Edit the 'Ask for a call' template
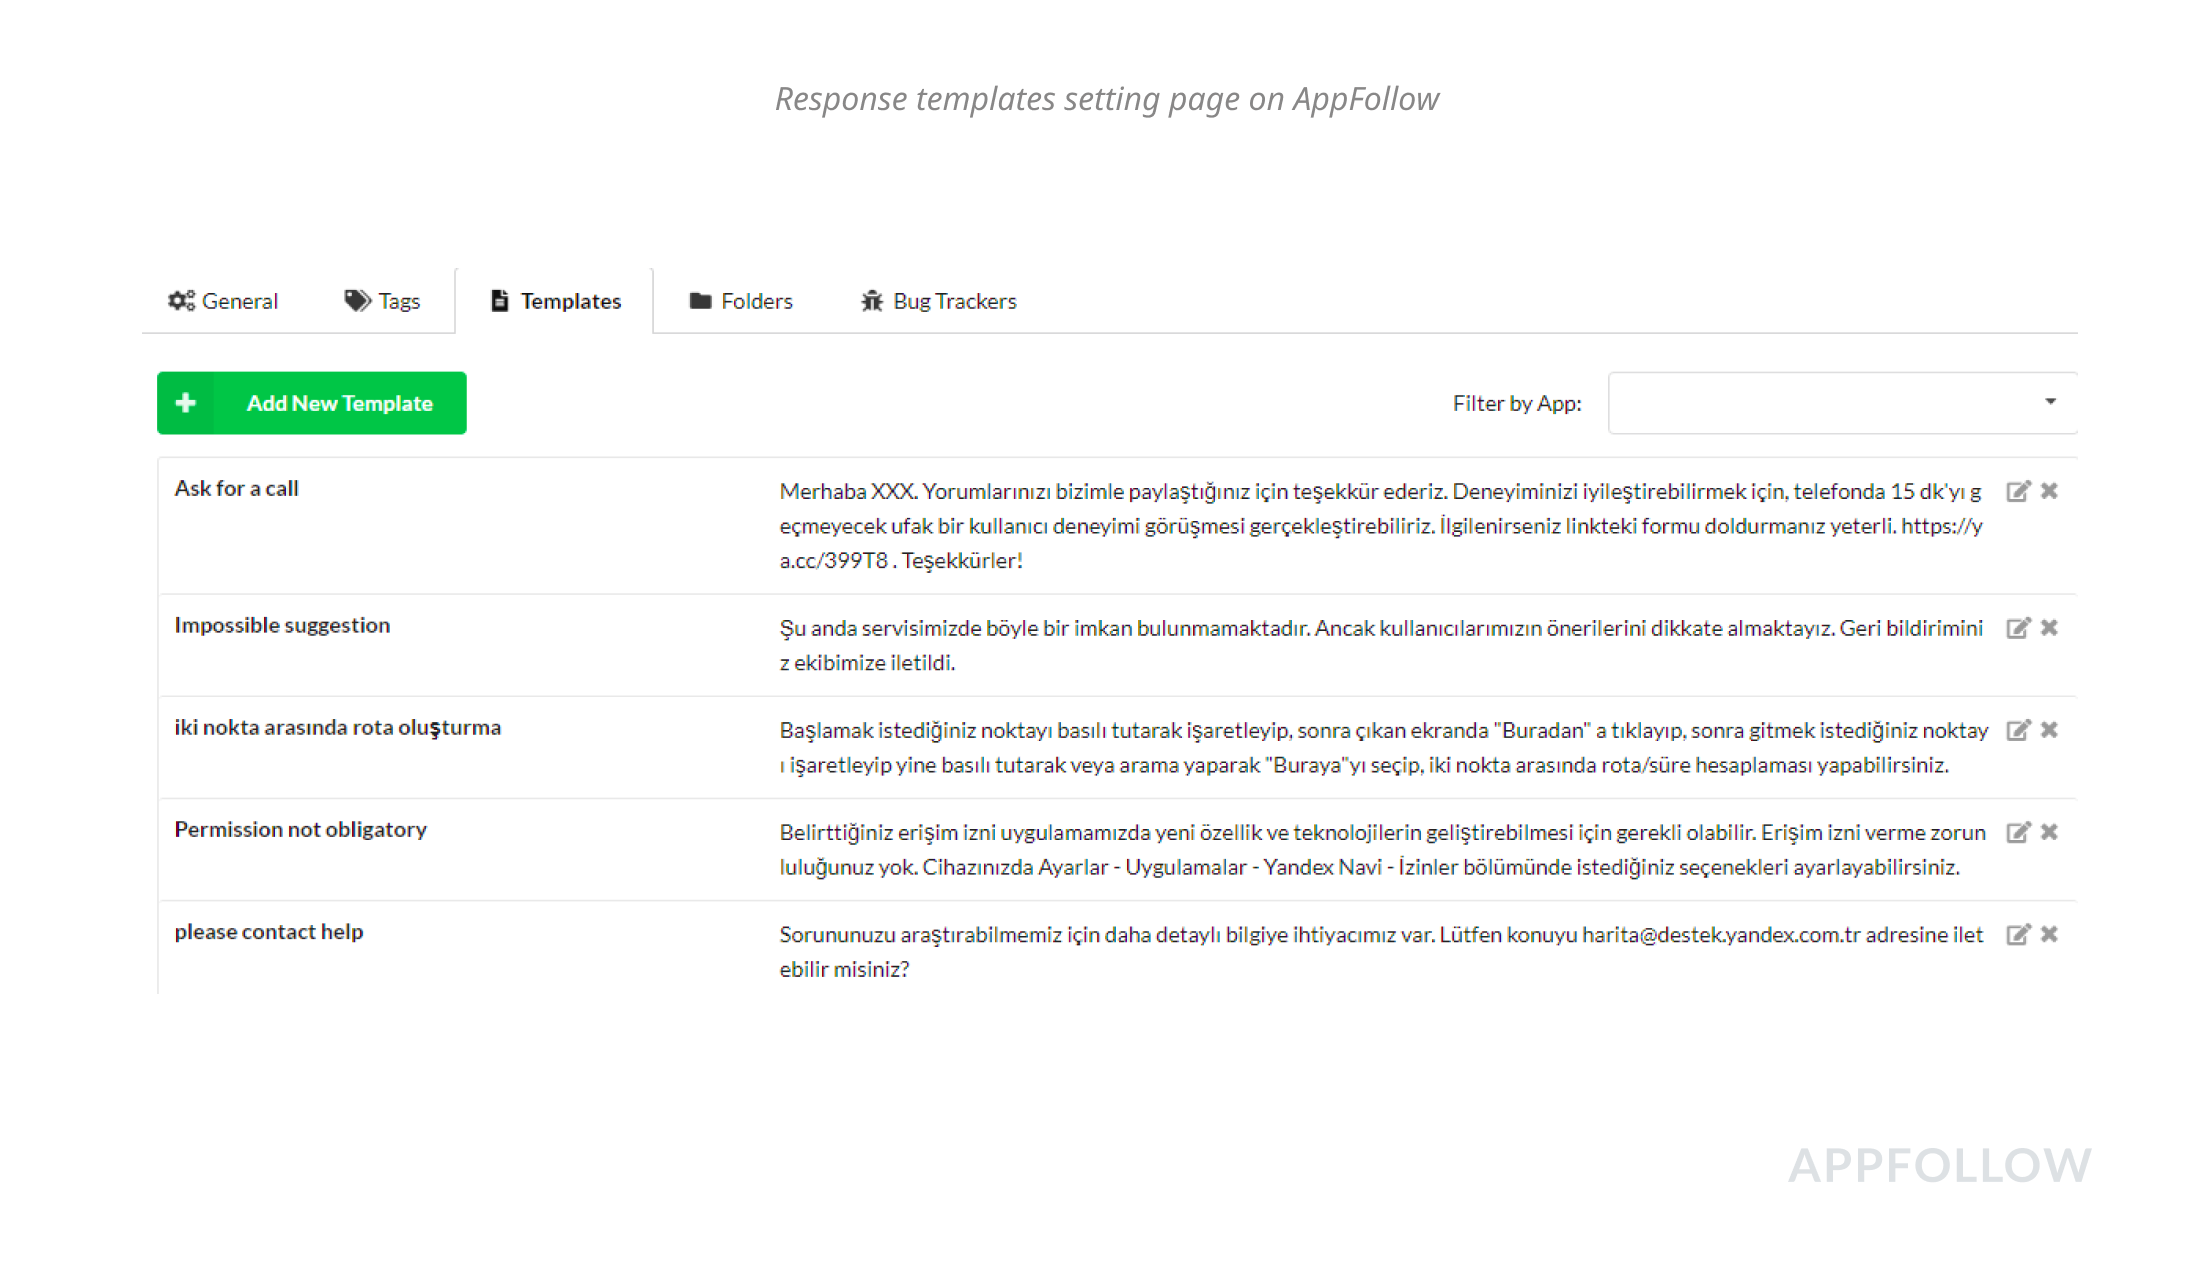The height and width of the screenshot is (1262, 2212). pos(2017,491)
